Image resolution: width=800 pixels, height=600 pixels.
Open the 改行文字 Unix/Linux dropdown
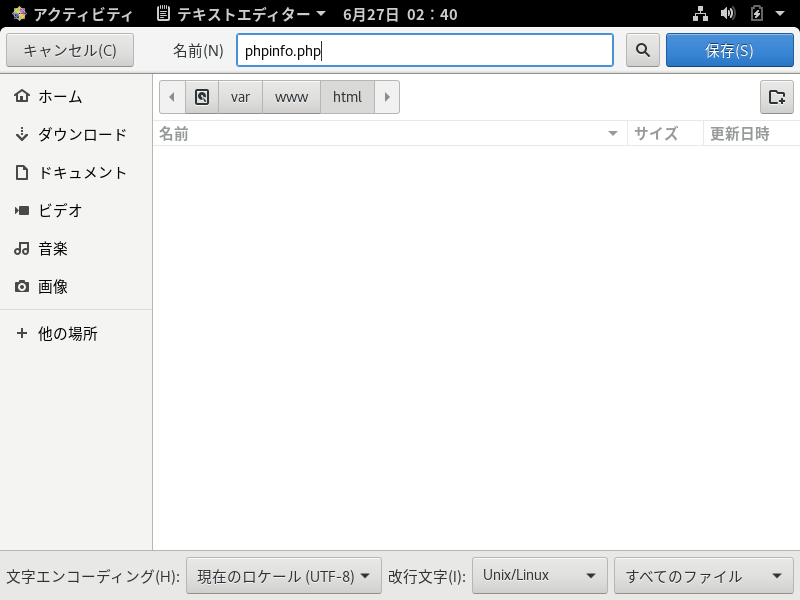pos(539,575)
